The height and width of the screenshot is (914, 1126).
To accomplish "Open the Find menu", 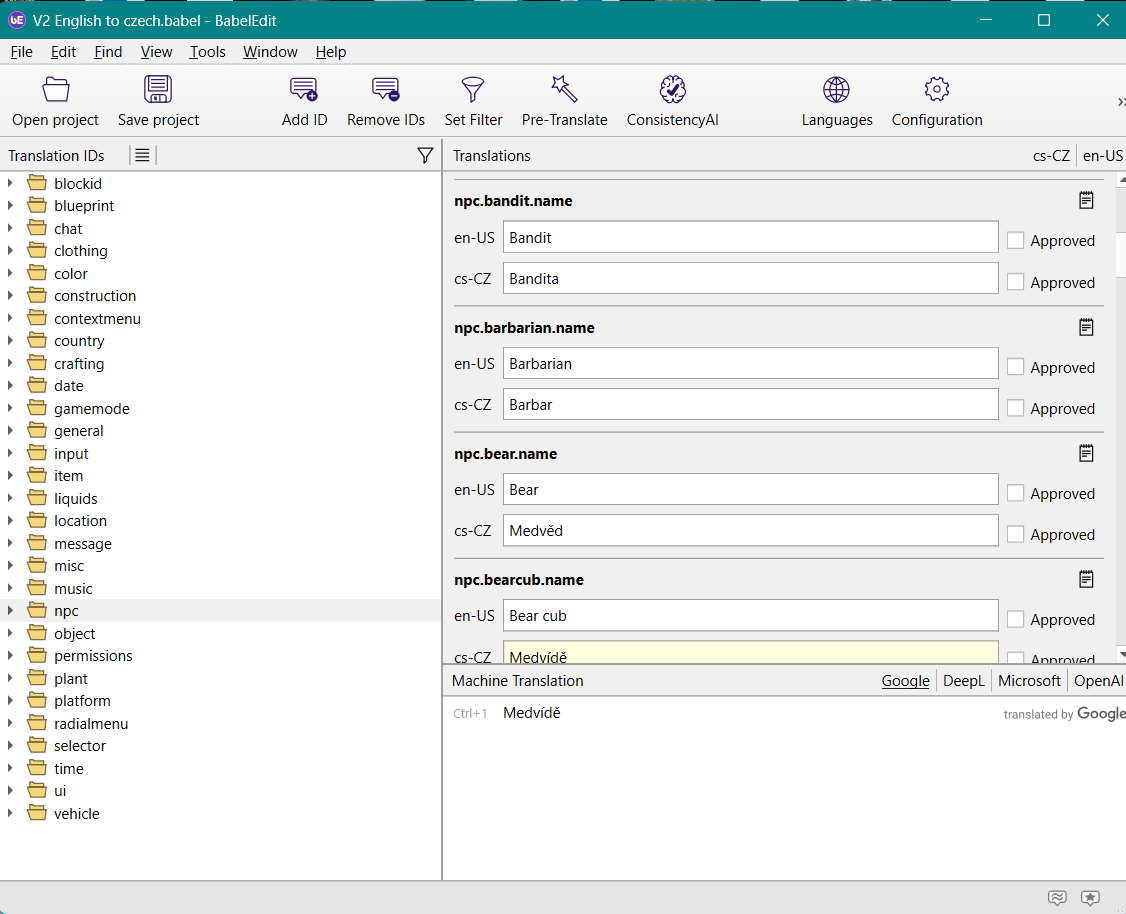I will pos(108,52).
